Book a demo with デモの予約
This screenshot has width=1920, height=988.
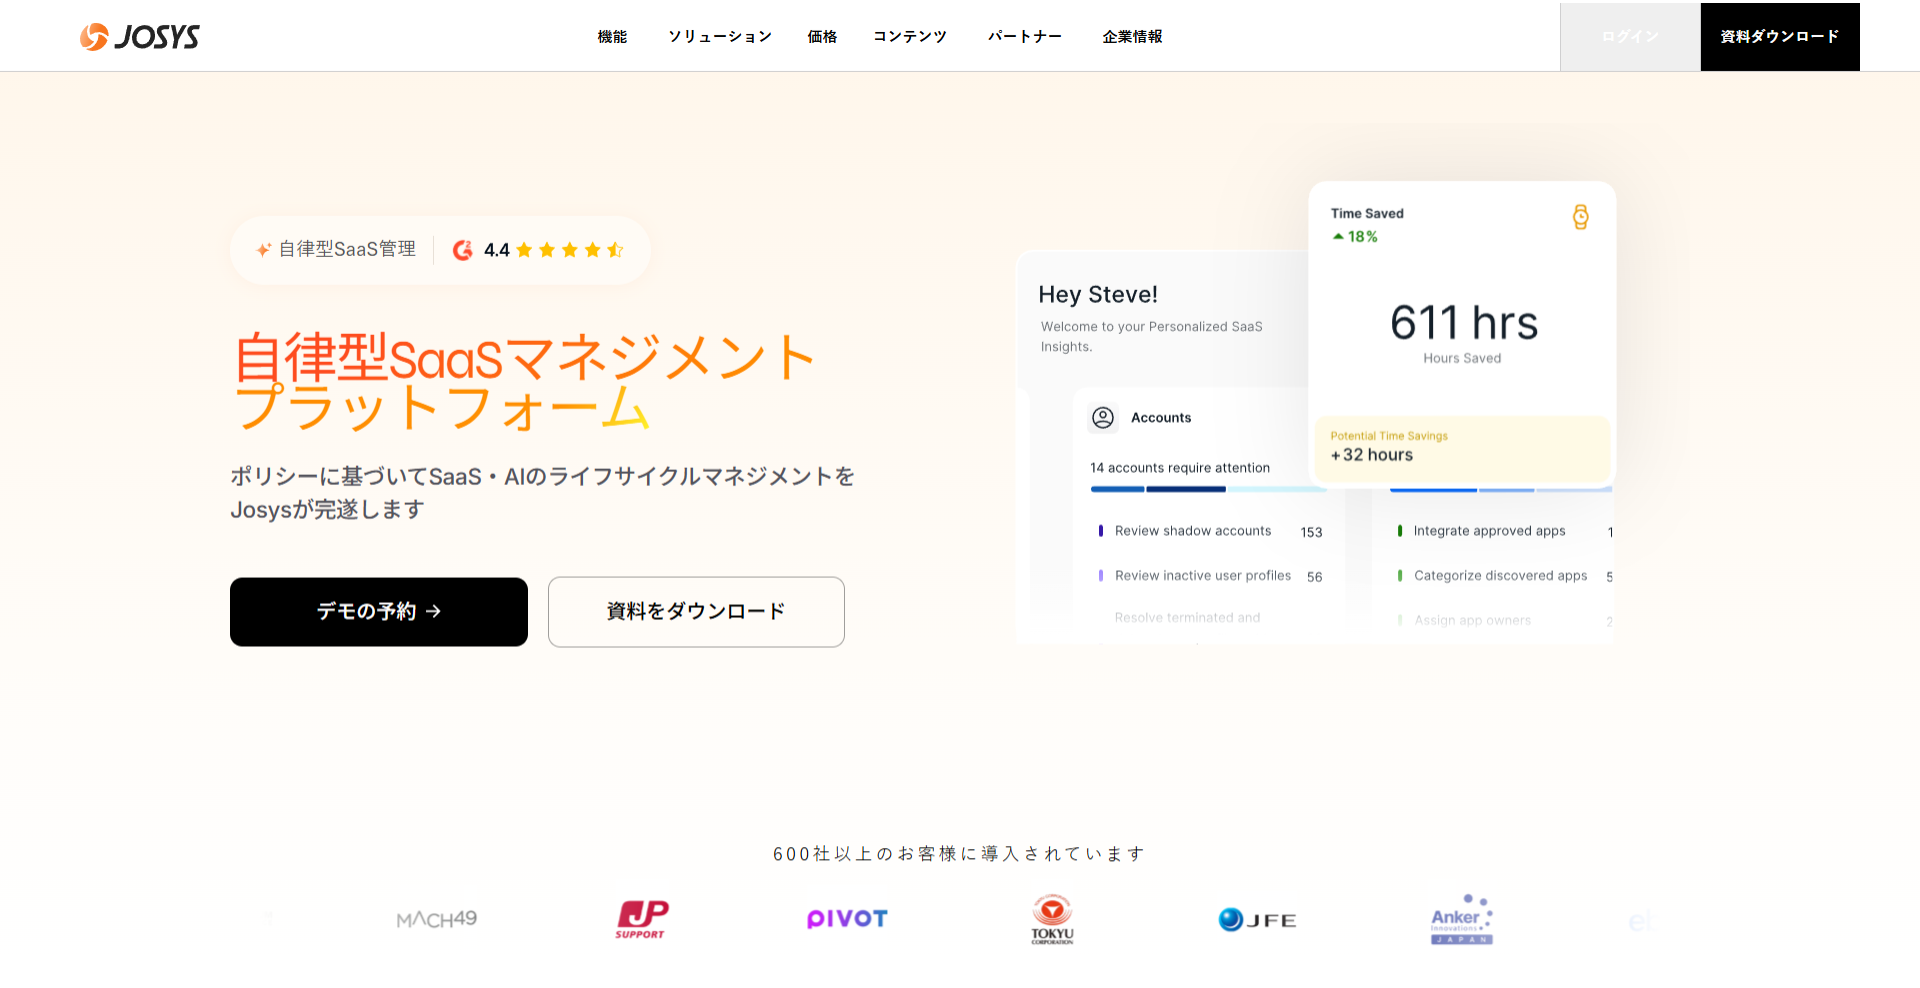[379, 612]
